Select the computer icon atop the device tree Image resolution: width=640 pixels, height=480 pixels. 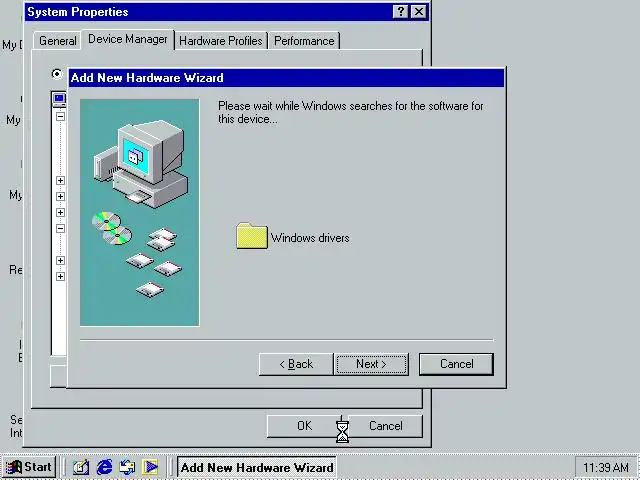click(x=60, y=98)
